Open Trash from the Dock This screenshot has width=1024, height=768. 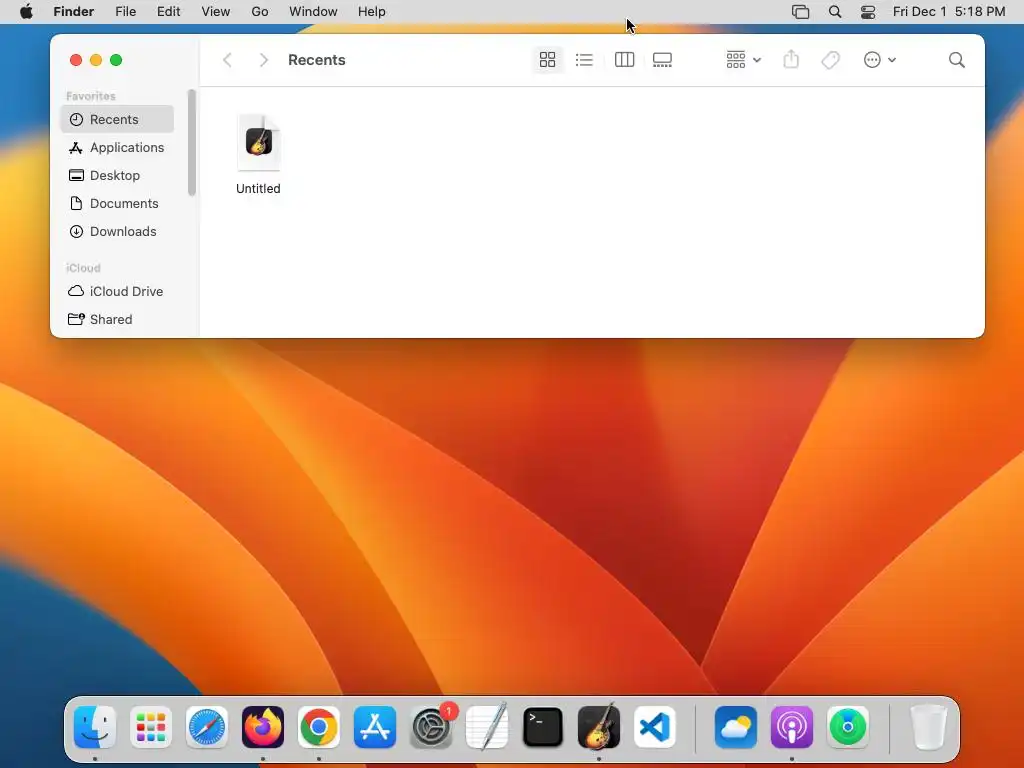928,727
